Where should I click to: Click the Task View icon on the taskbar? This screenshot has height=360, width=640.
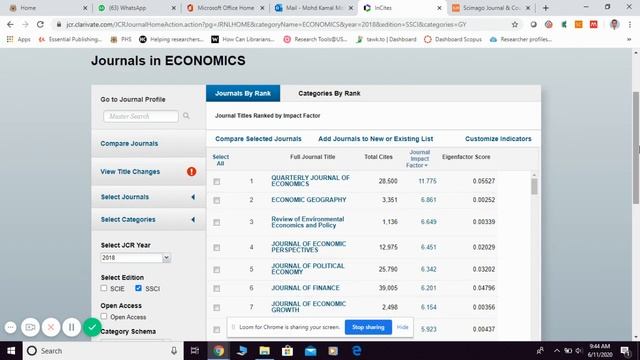point(195,351)
